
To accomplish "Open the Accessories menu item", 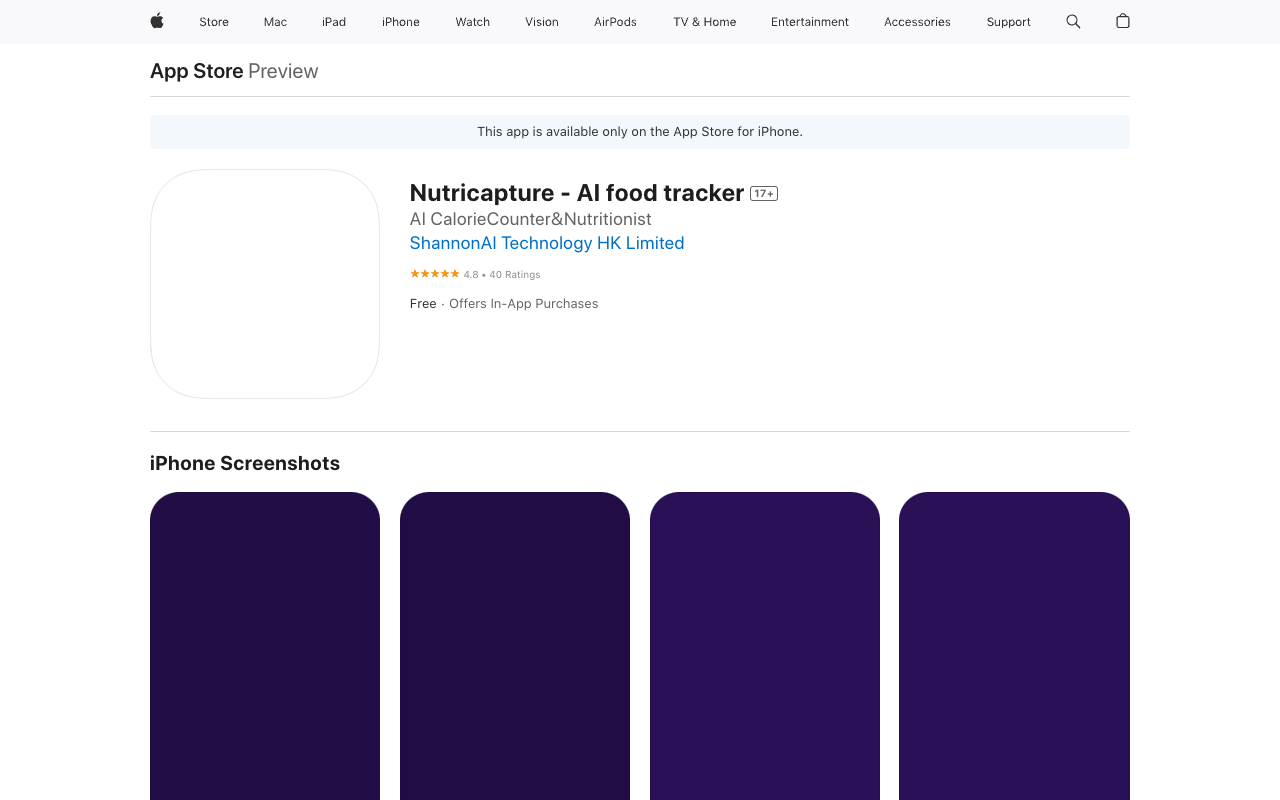I will point(917,22).
